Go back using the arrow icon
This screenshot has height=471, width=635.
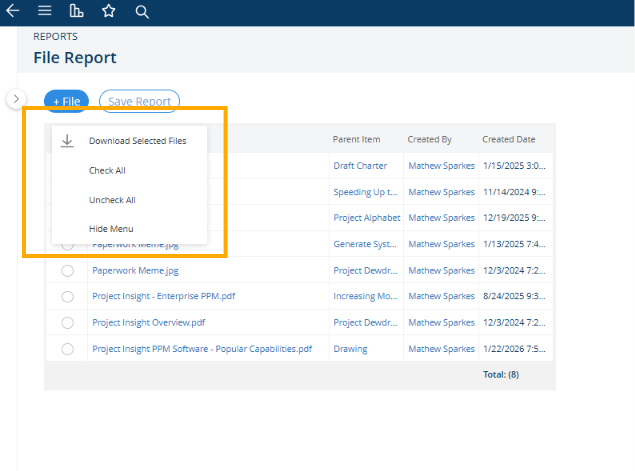(x=13, y=11)
